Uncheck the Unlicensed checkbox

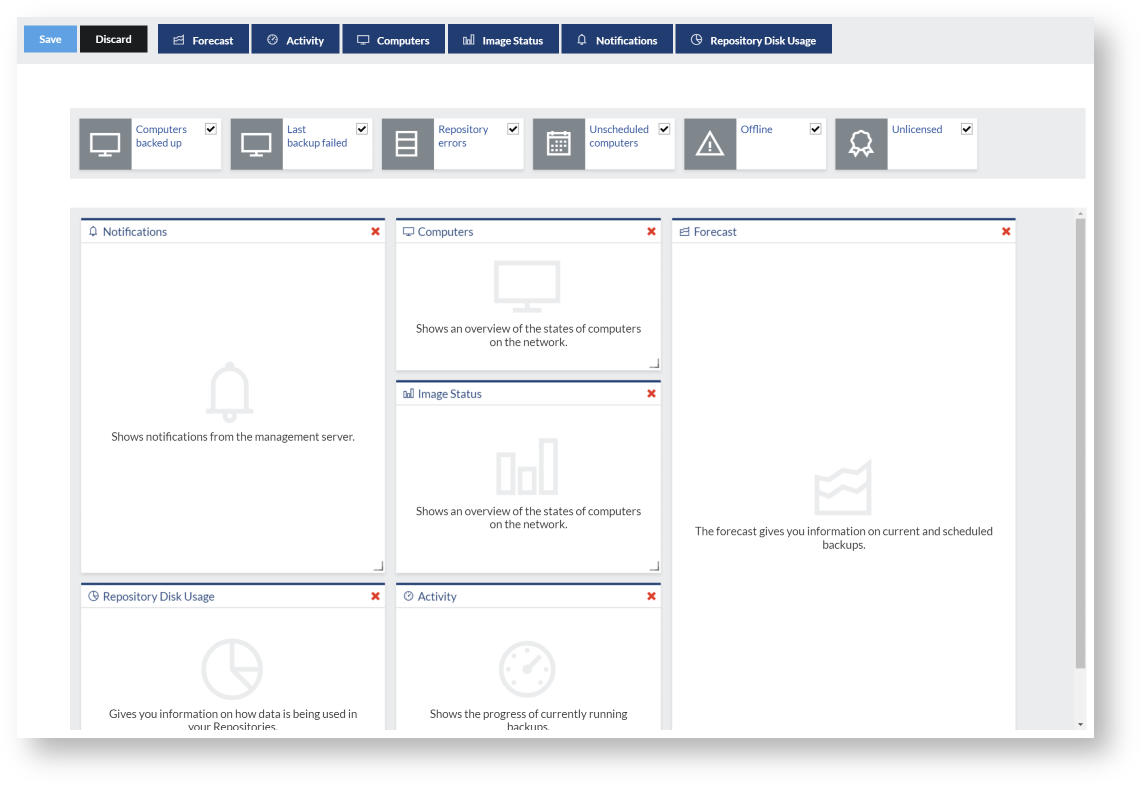(967, 129)
